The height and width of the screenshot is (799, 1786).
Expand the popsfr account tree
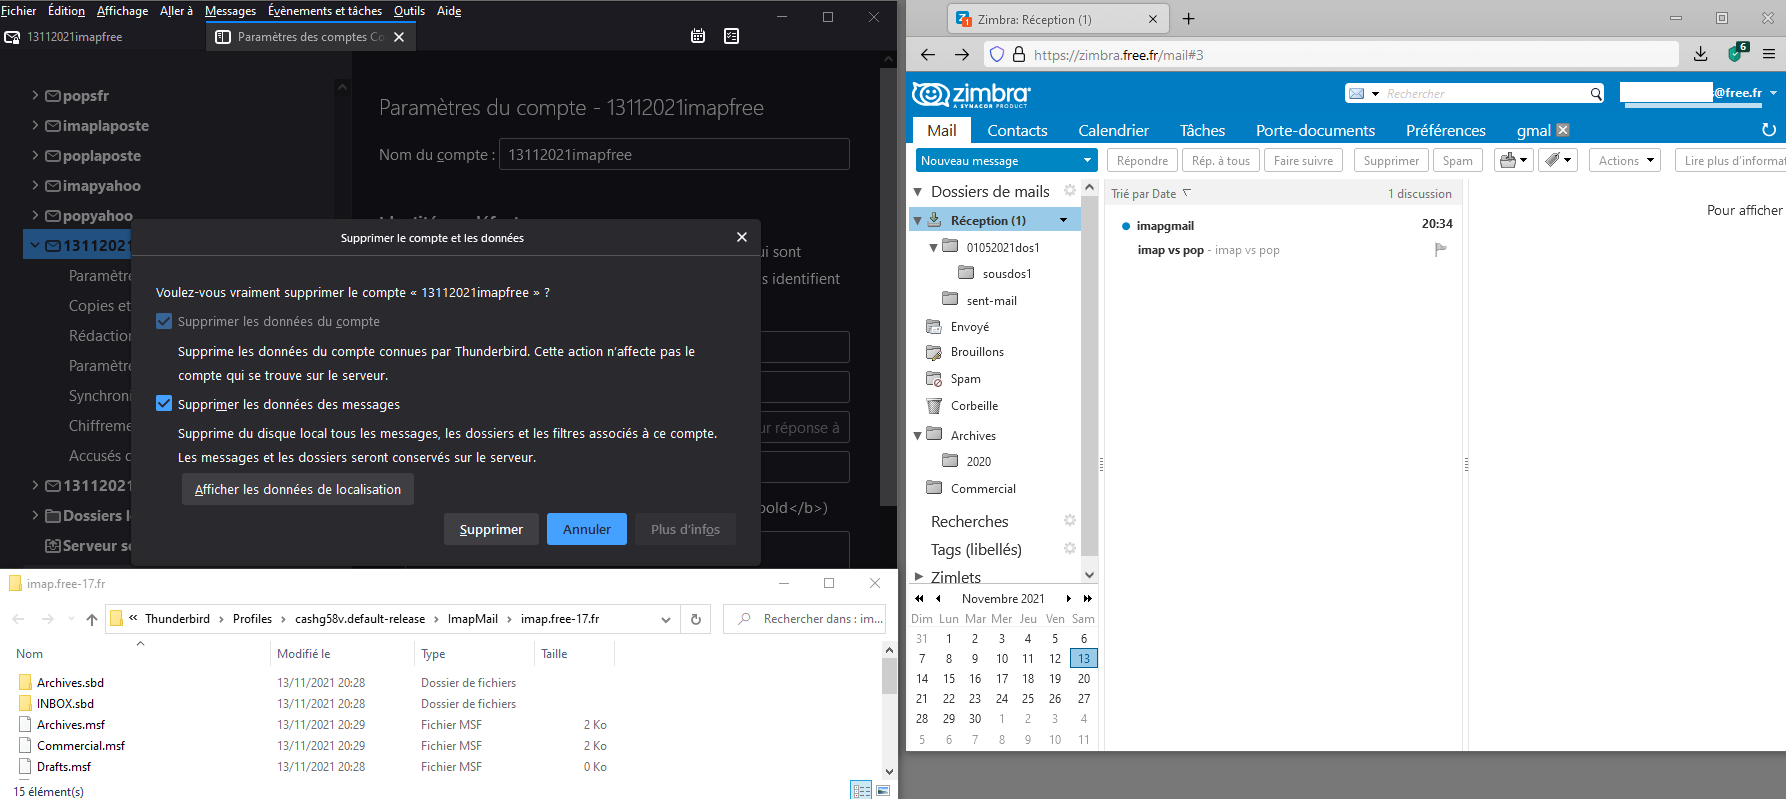pos(36,96)
